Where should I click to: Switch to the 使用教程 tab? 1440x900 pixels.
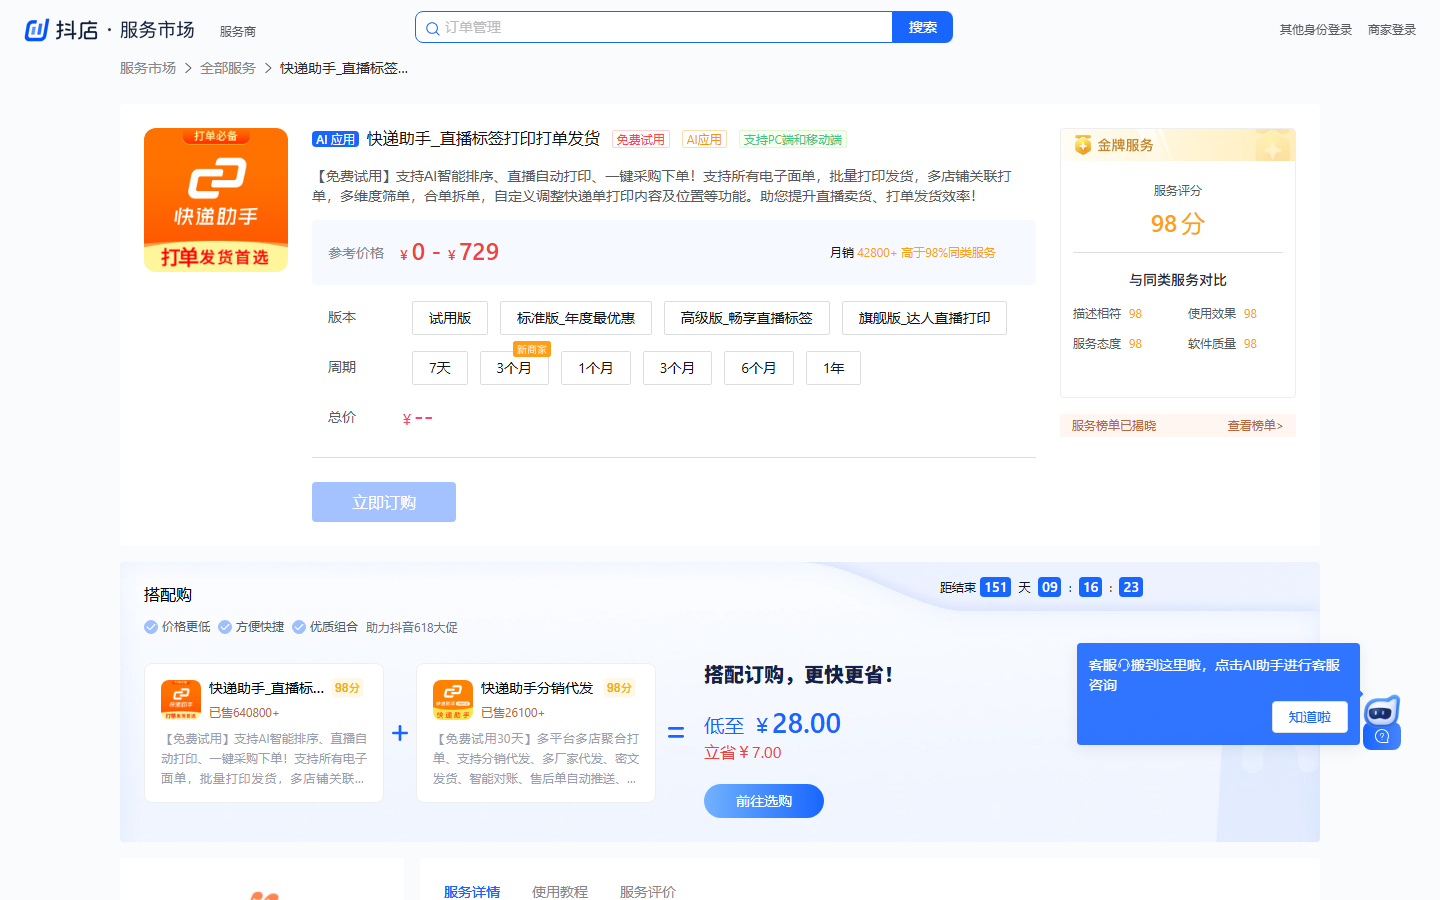[560, 891]
